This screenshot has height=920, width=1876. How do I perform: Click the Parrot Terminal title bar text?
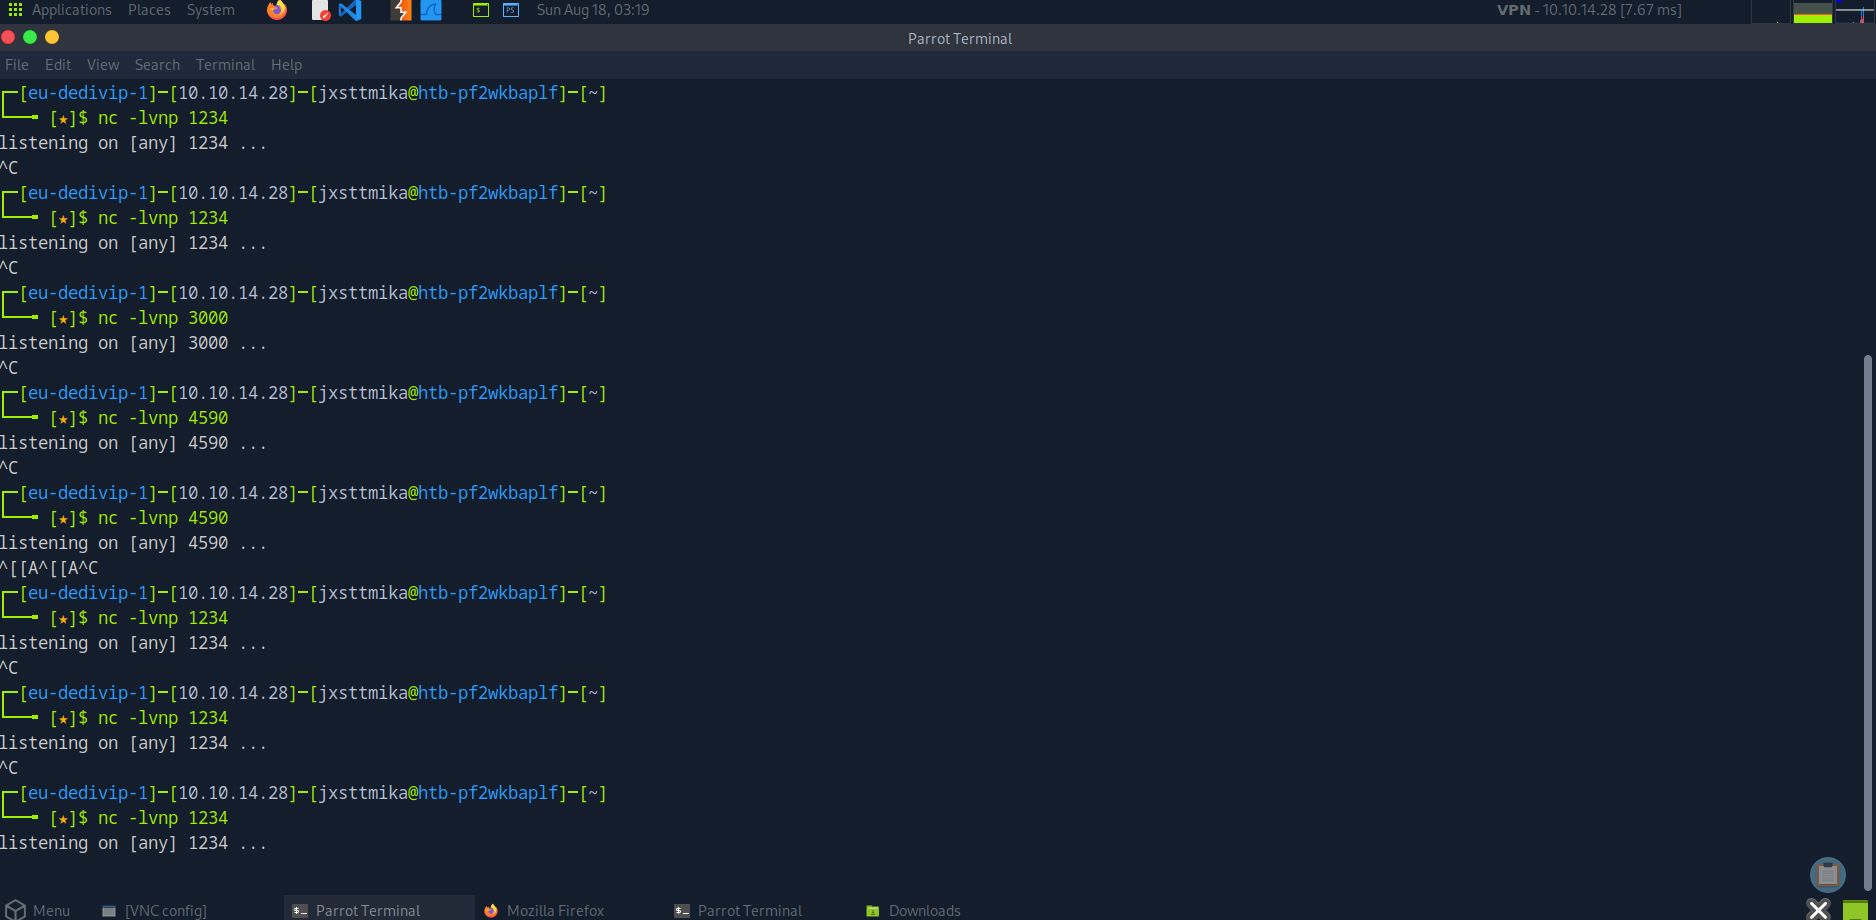pos(960,38)
